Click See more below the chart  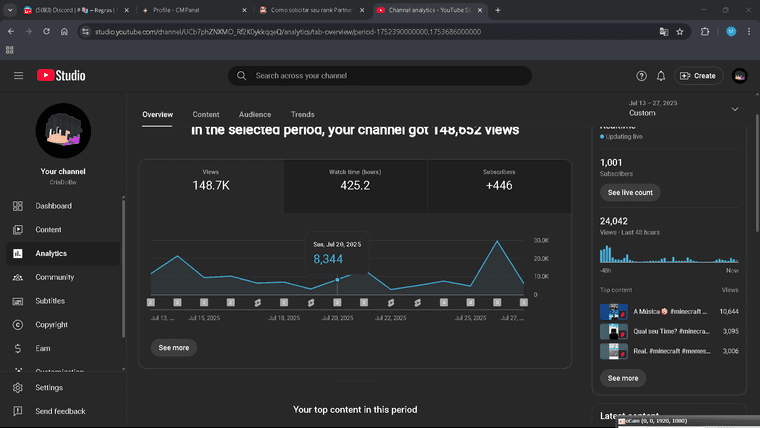(174, 348)
